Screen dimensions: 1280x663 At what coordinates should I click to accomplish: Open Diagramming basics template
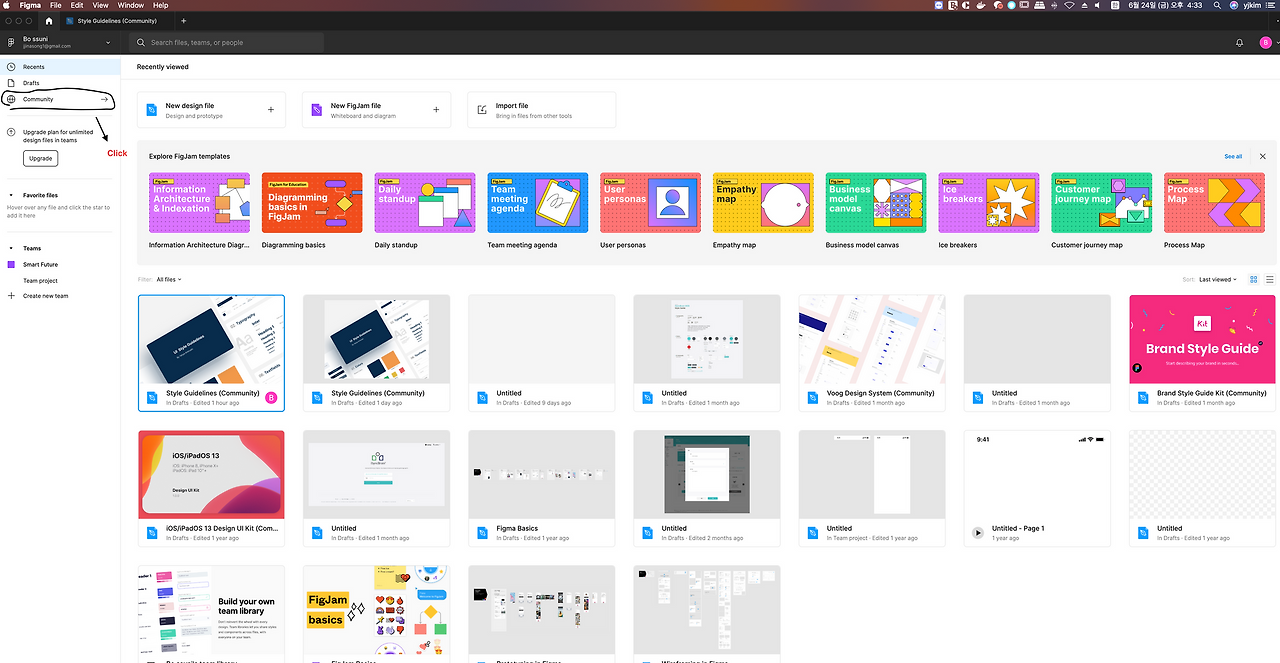tap(312, 211)
